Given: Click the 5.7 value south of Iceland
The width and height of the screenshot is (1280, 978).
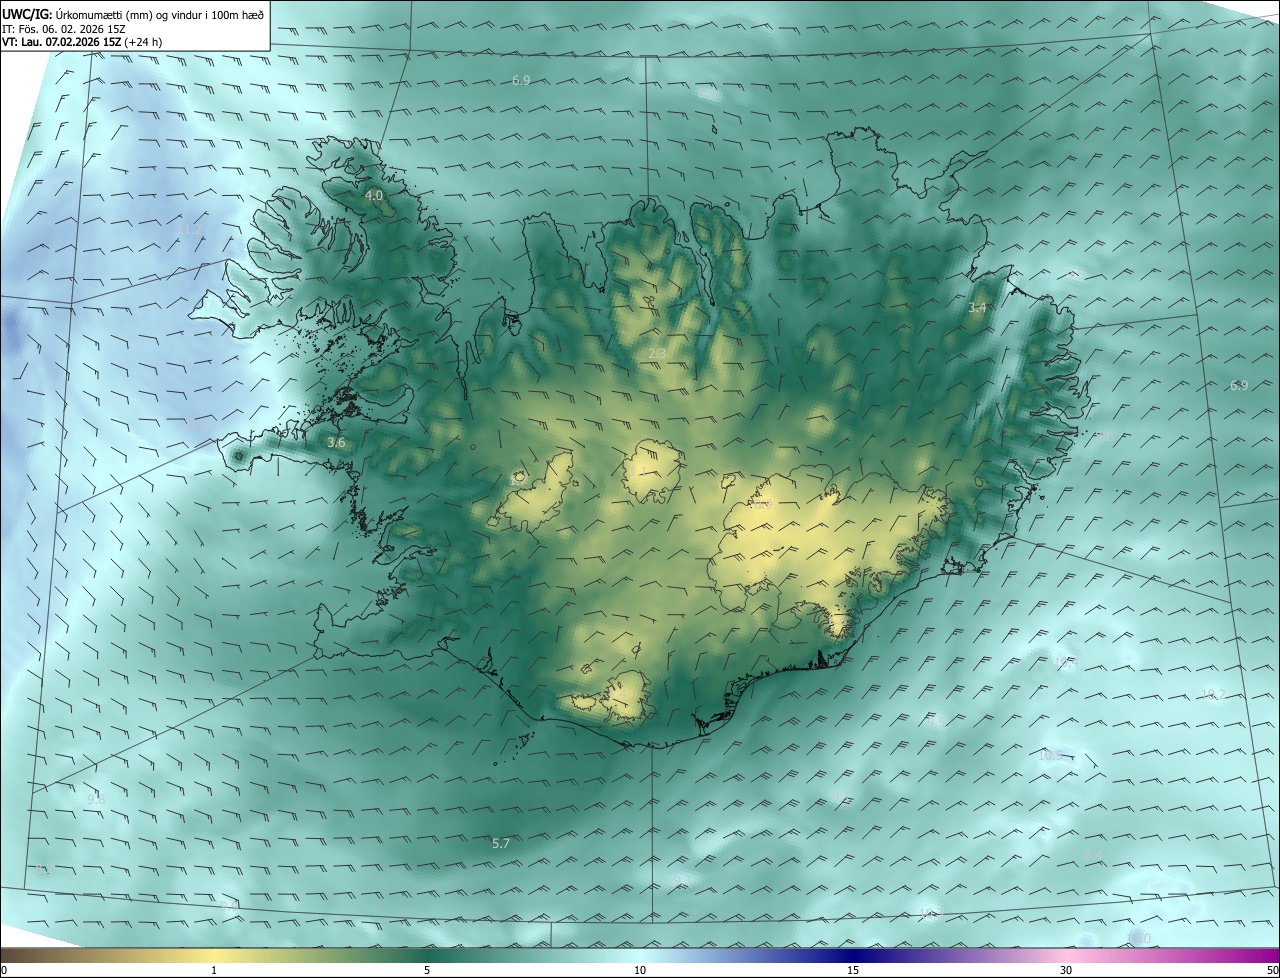Looking at the screenshot, I should (x=501, y=844).
